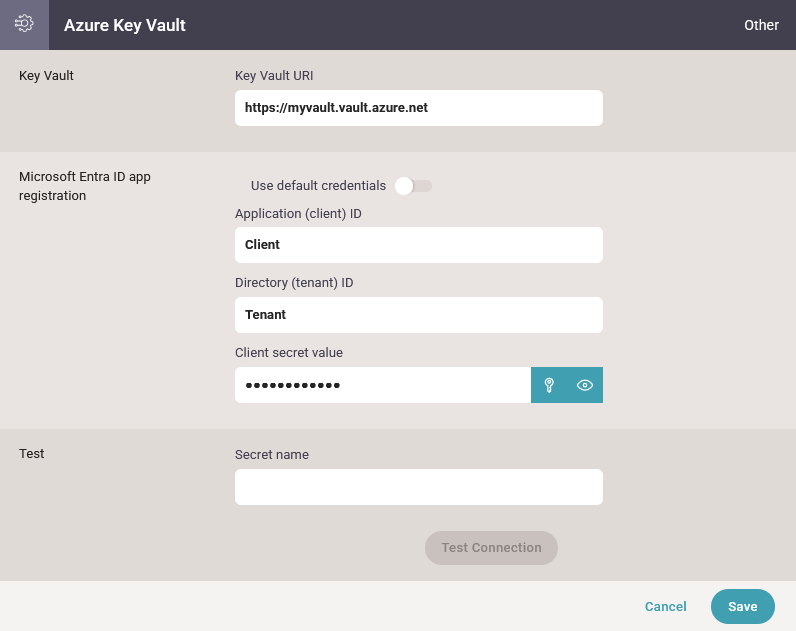The image size is (796, 631).
Task: Focus the empty Secret name field
Action: (419, 487)
